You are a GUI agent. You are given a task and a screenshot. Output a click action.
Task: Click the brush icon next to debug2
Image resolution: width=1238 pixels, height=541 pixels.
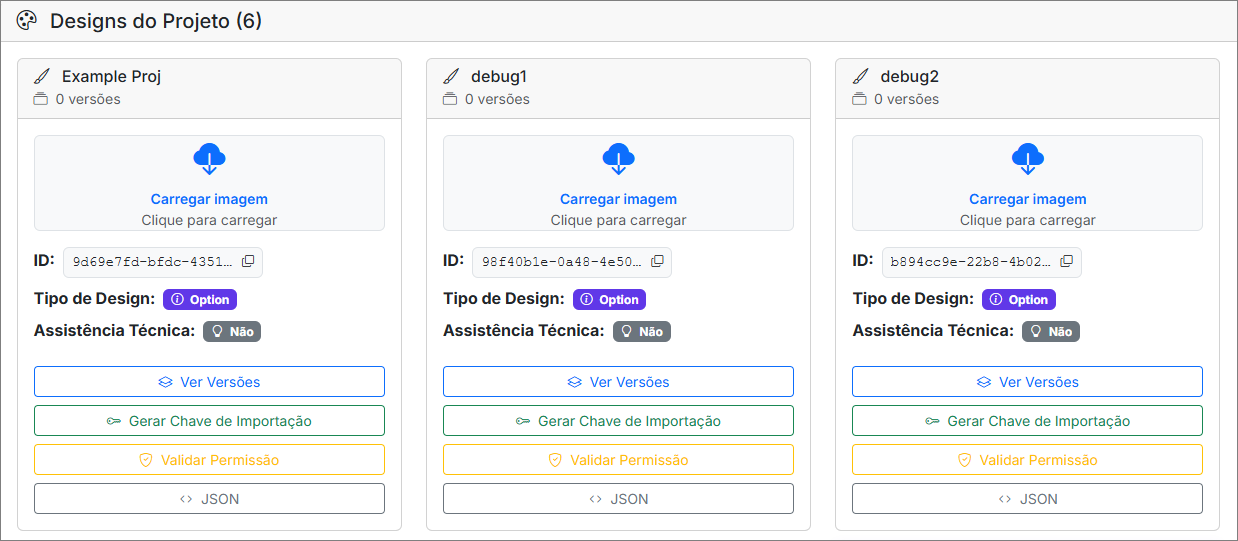tap(860, 76)
